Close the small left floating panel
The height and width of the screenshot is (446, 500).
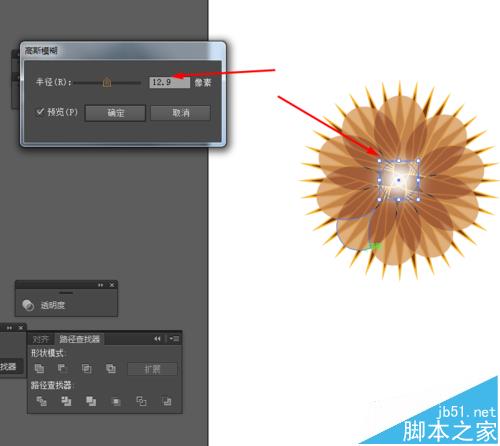[x=21, y=328]
